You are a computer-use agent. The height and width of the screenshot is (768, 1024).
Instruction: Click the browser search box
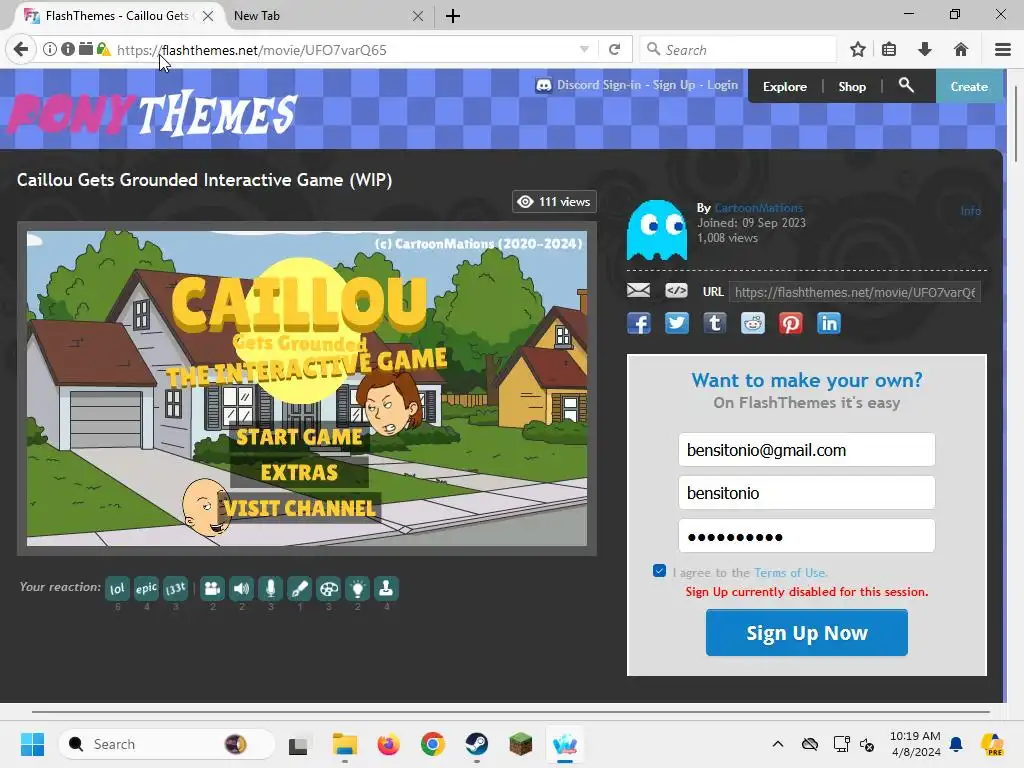tap(738, 50)
